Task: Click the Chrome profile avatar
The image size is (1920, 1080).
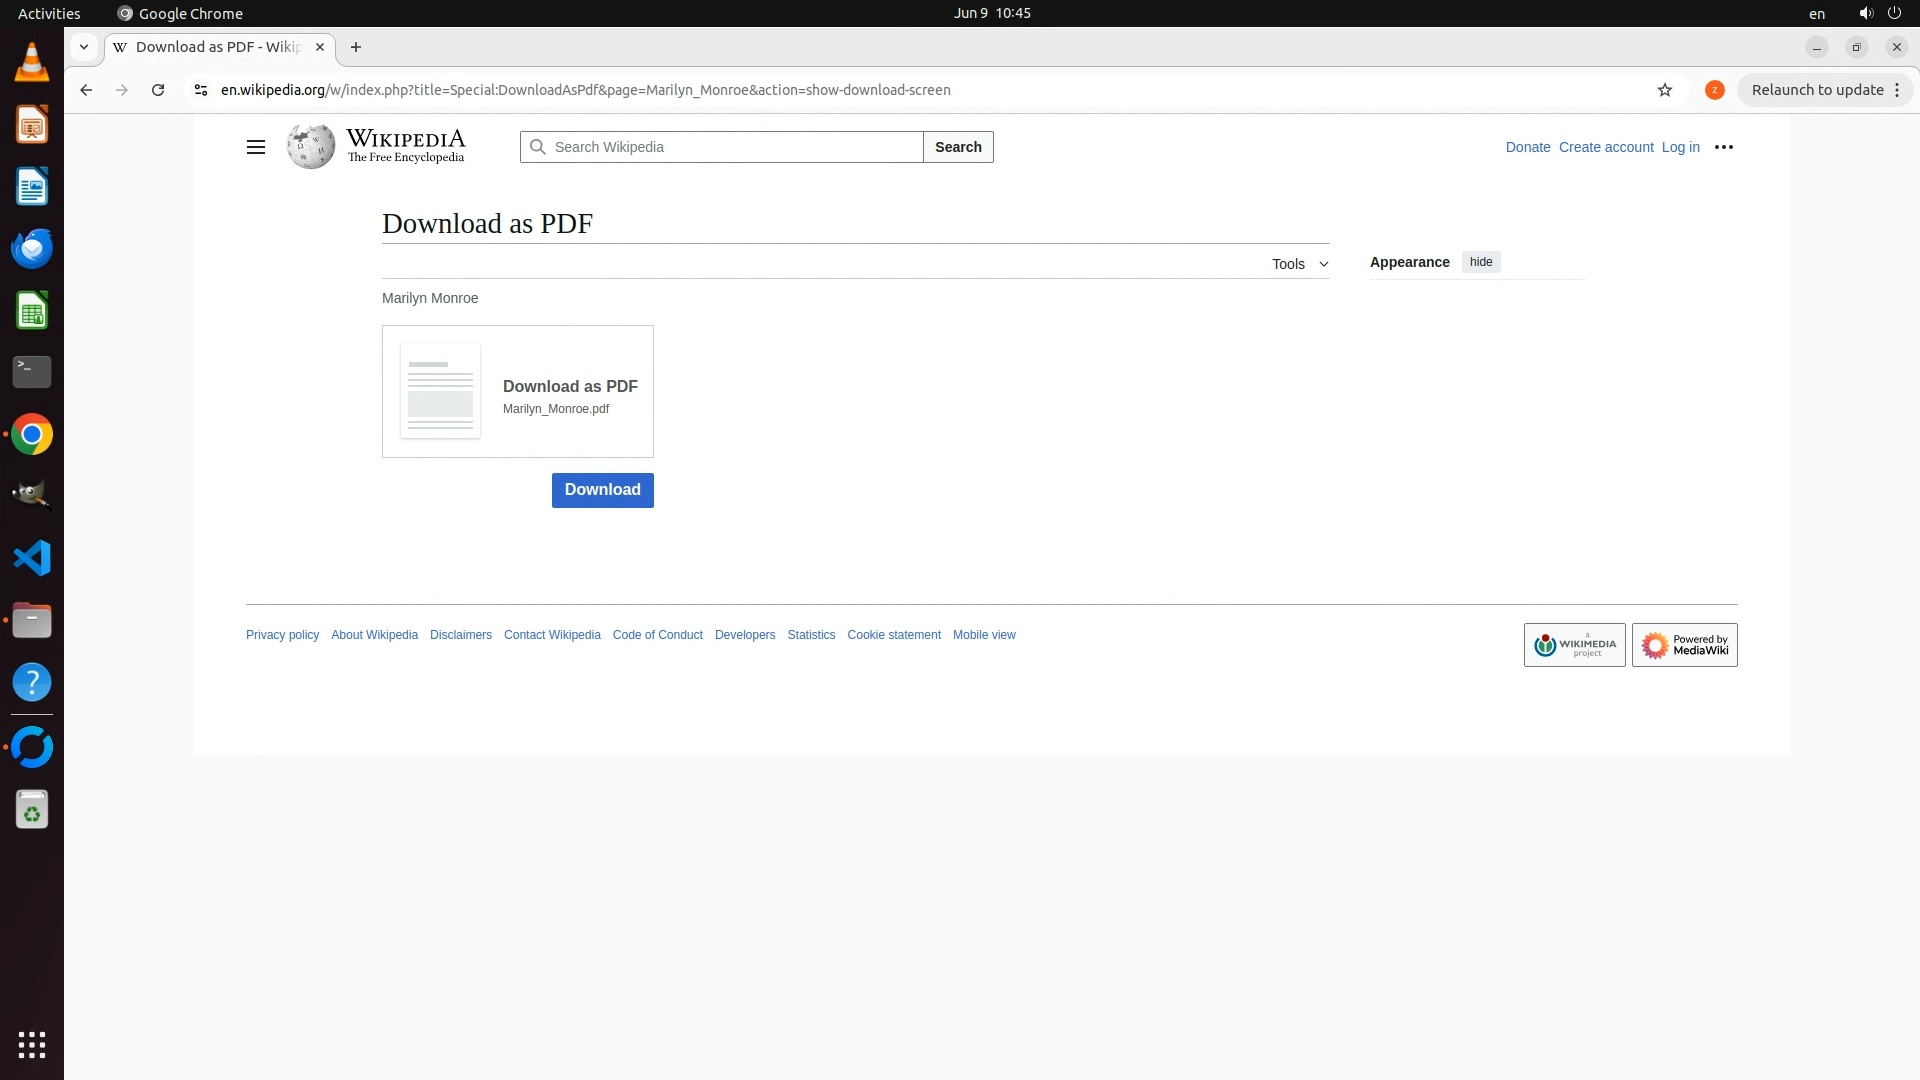Action: click(x=1715, y=90)
